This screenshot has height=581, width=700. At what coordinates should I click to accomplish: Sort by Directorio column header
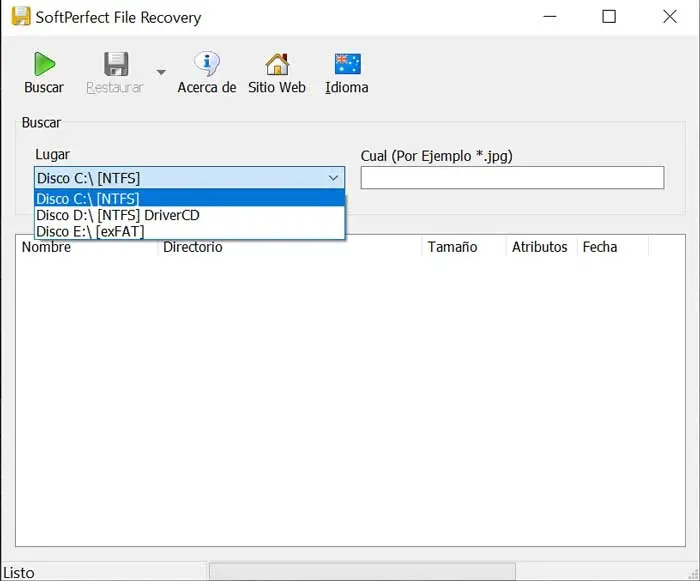tap(290, 247)
